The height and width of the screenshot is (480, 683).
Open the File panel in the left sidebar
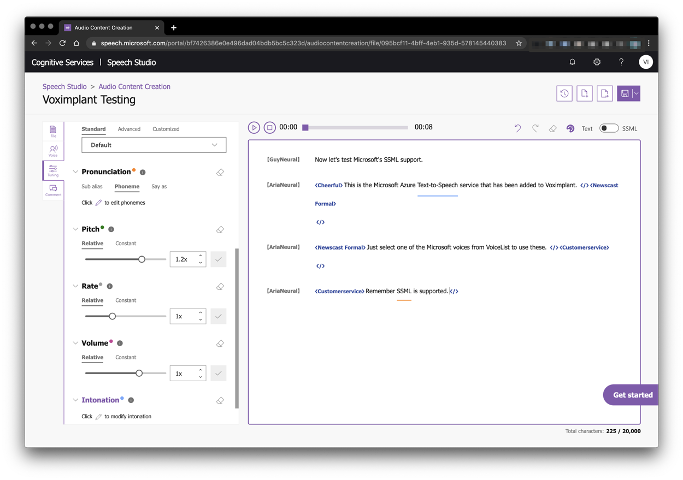(x=53, y=131)
